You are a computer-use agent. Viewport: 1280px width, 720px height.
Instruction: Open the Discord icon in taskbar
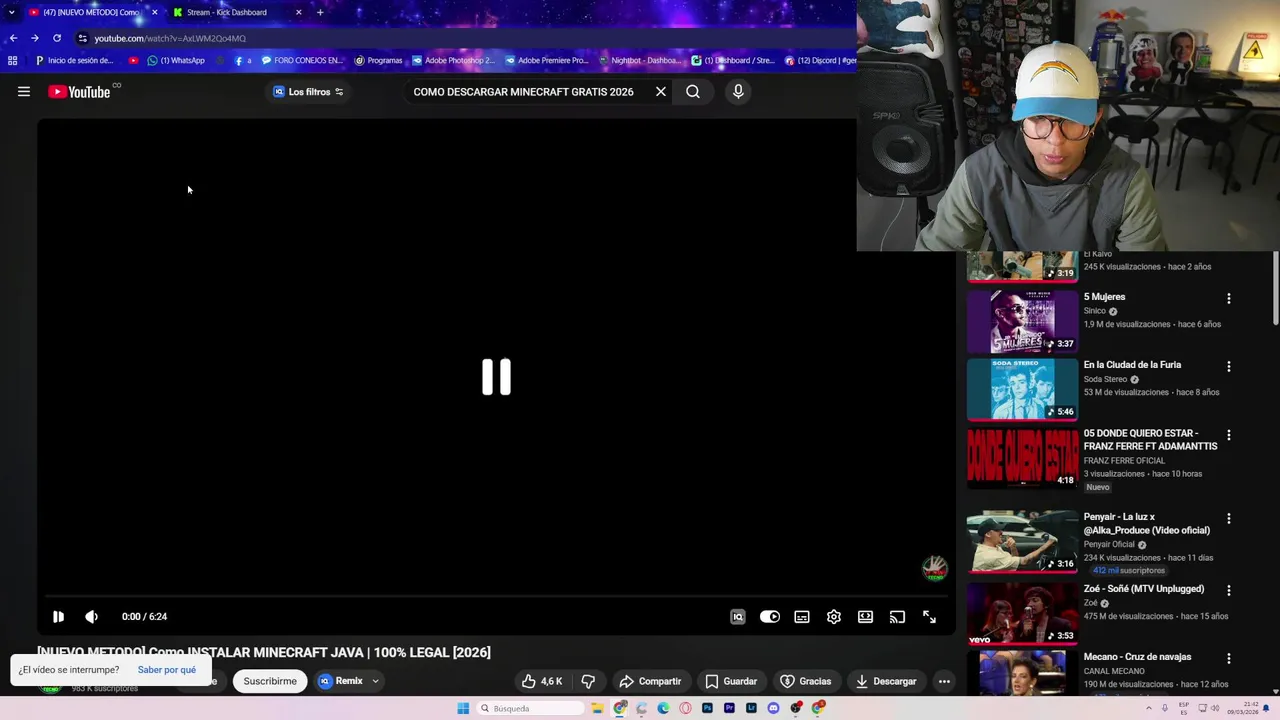[x=773, y=708]
